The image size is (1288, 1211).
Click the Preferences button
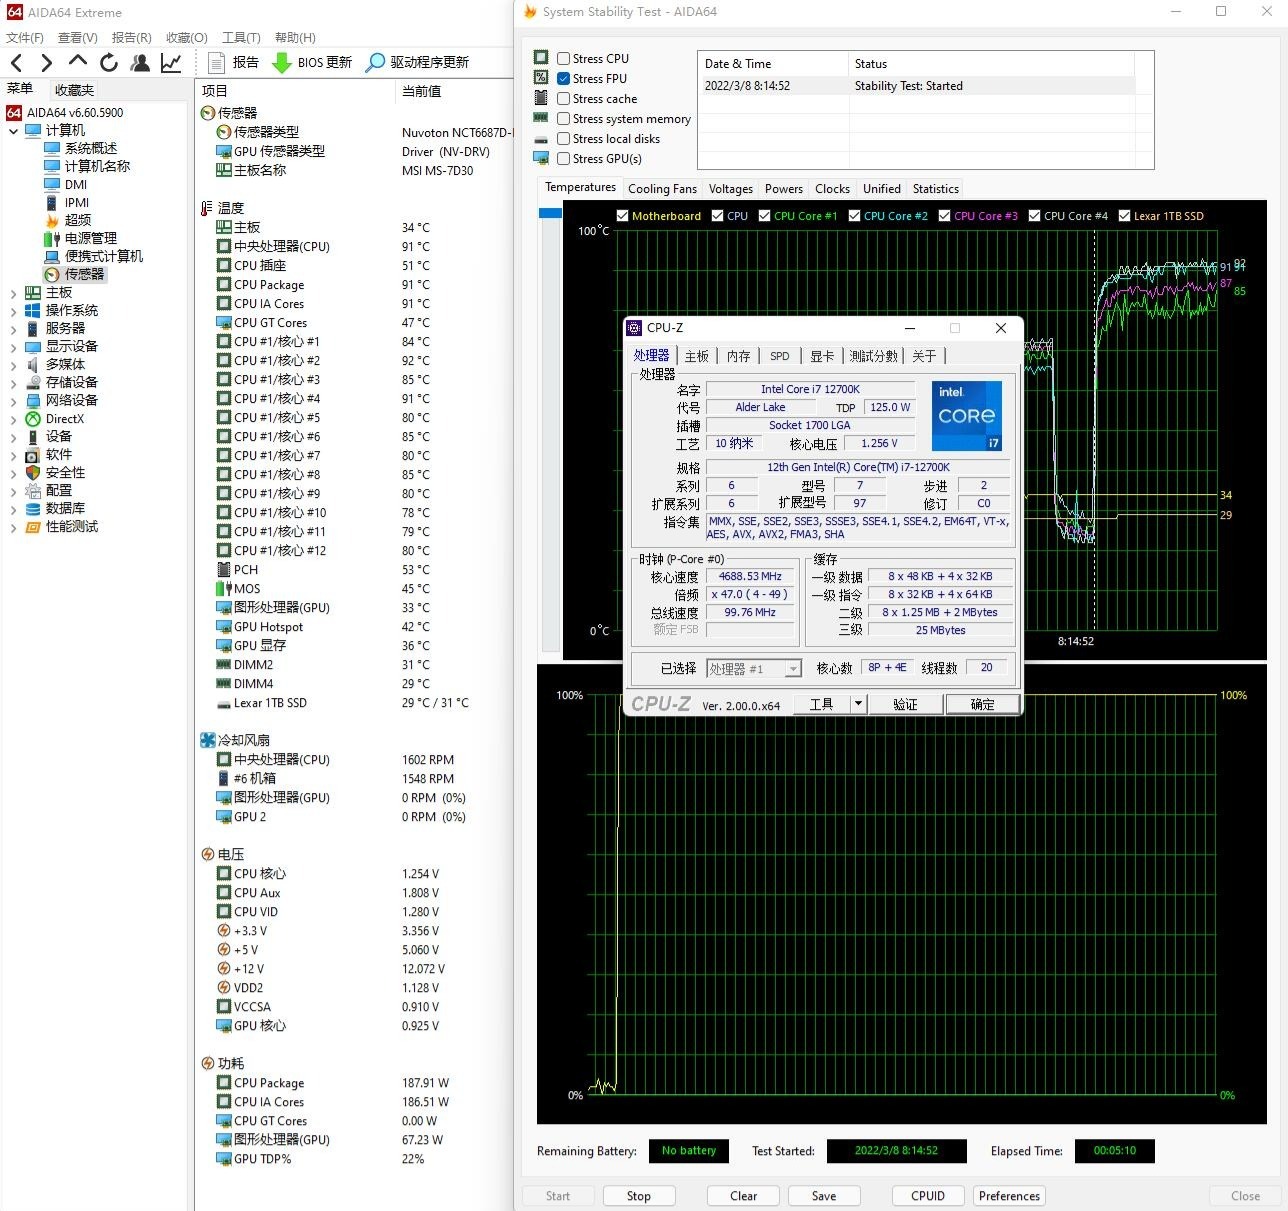click(x=1009, y=1196)
